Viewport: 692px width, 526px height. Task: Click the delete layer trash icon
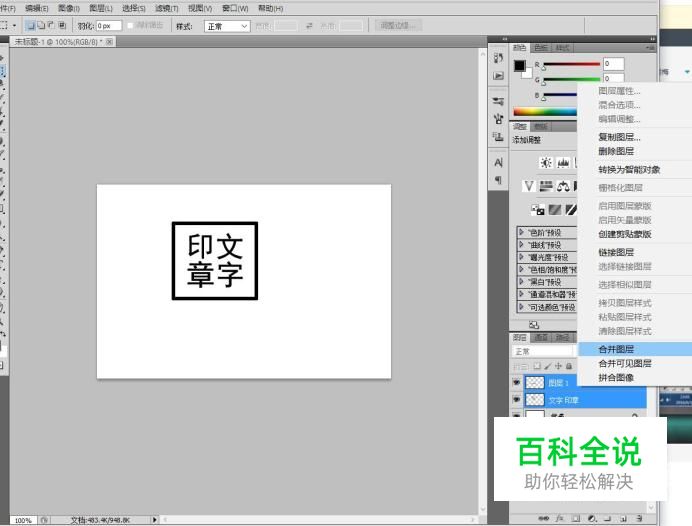click(639, 518)
